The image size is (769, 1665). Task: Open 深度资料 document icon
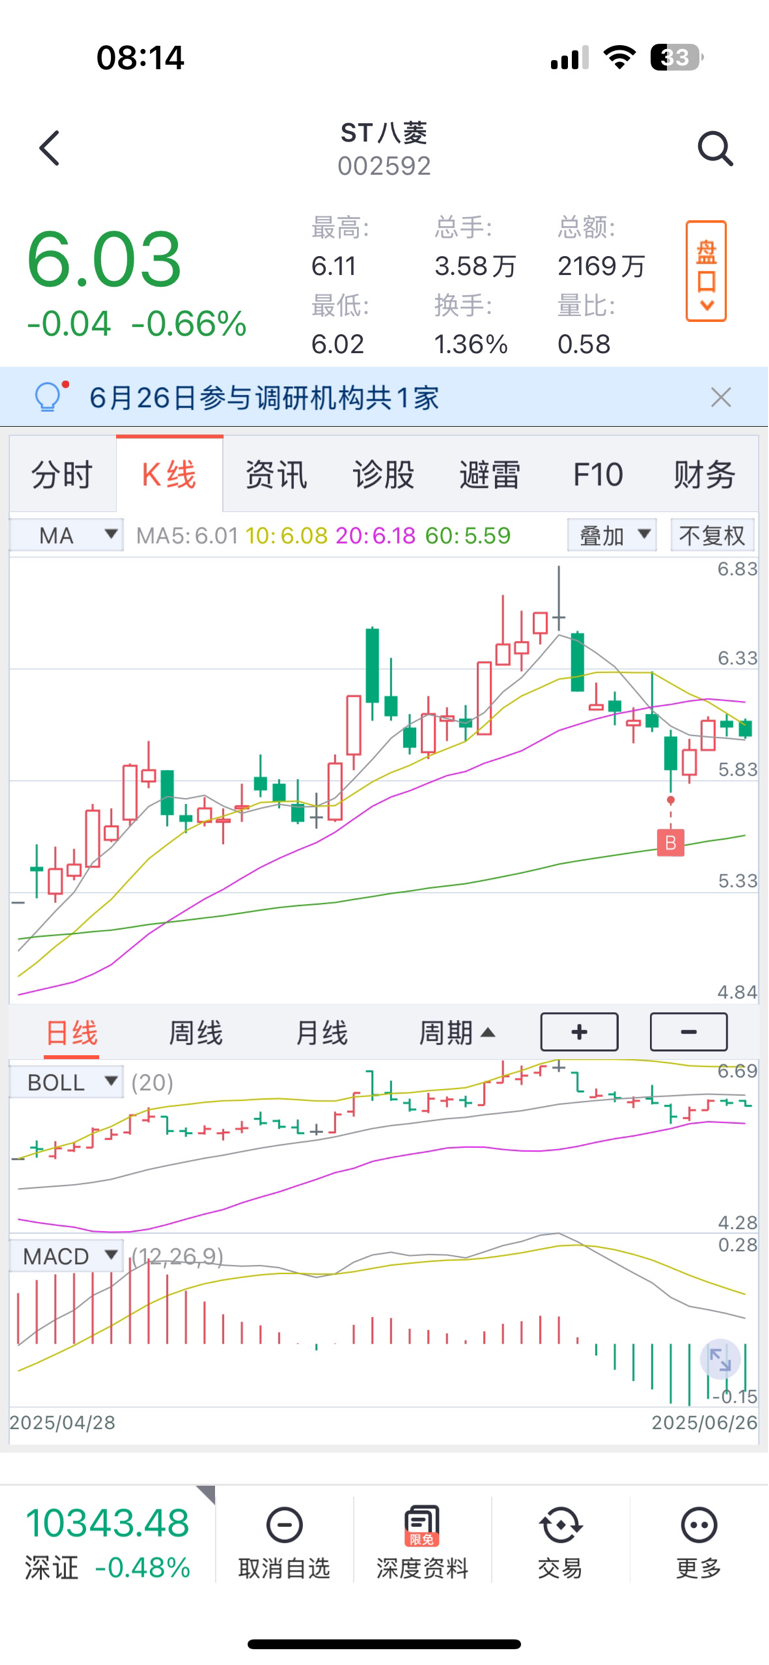click(x=422, y=1525)
